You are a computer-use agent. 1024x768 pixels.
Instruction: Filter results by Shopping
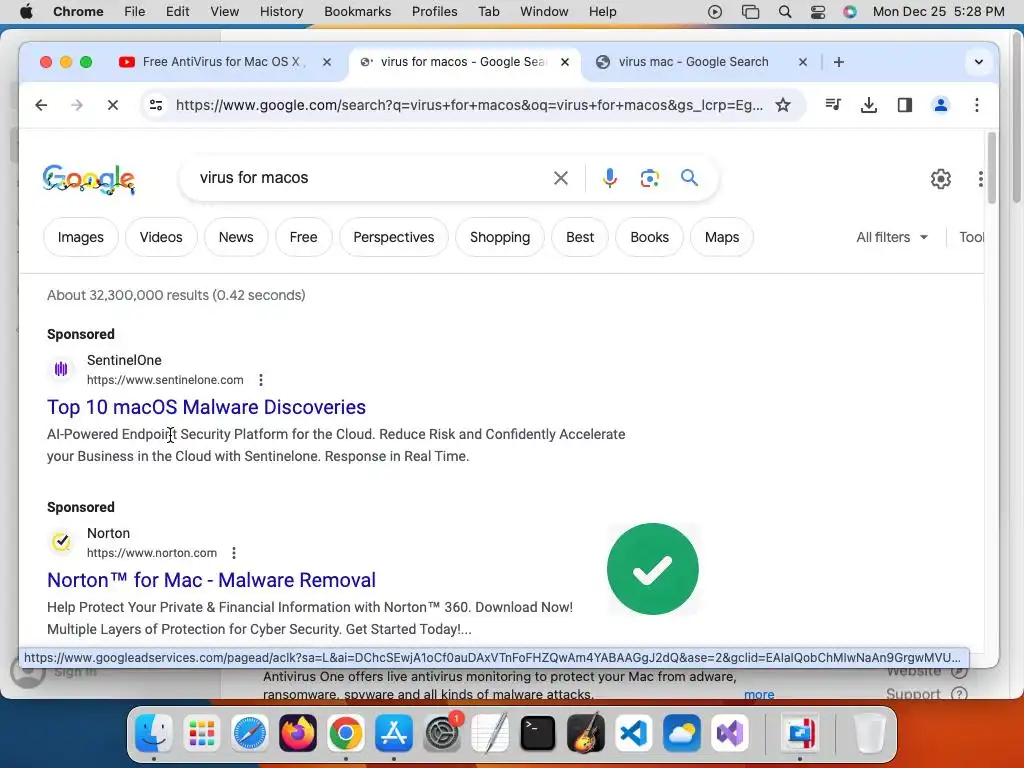pos(500,237)
